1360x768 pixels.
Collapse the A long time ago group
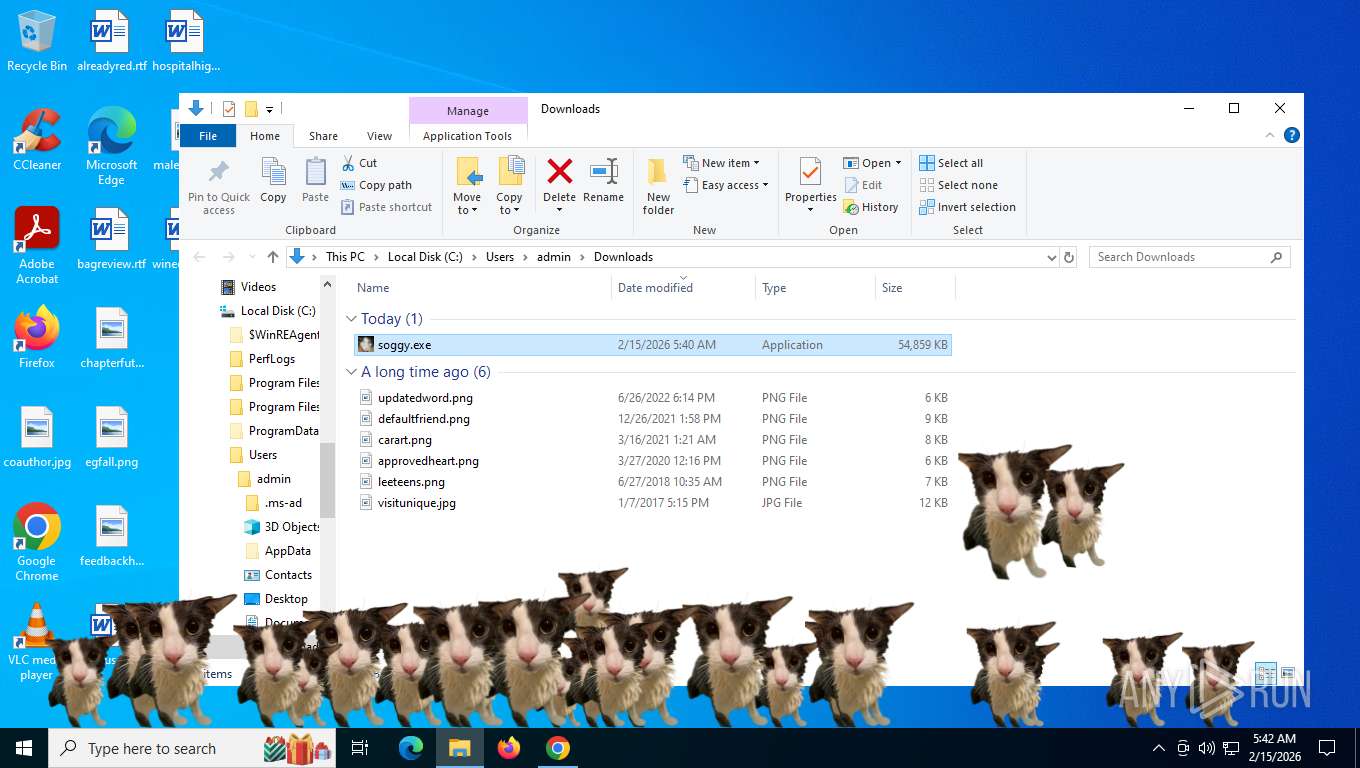pos(351,372)
